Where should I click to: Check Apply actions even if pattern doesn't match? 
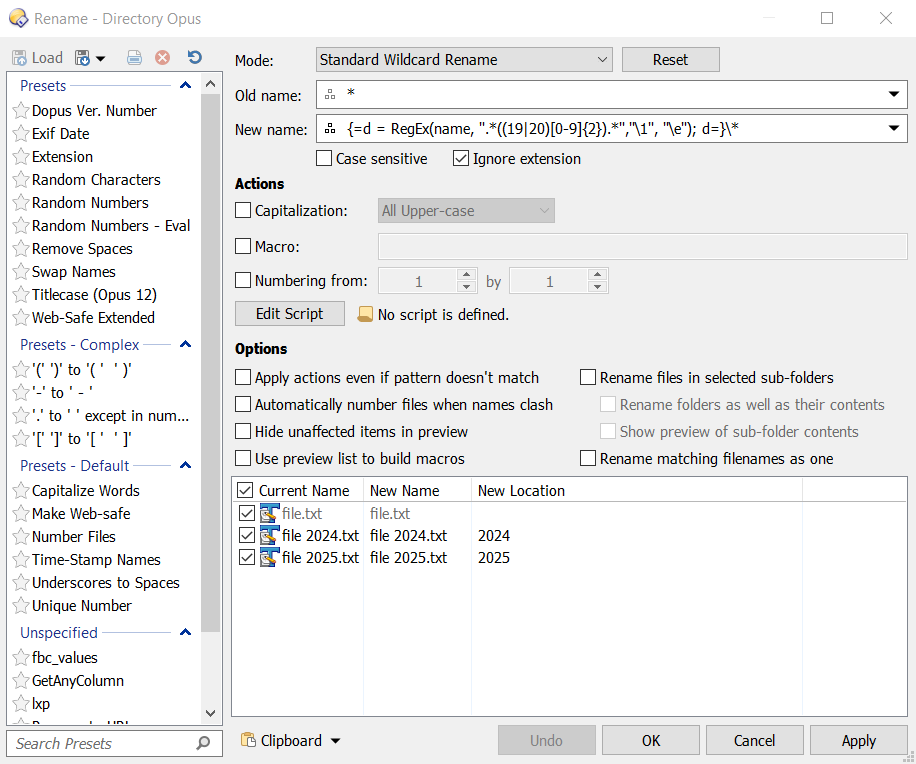click(243, 377)
